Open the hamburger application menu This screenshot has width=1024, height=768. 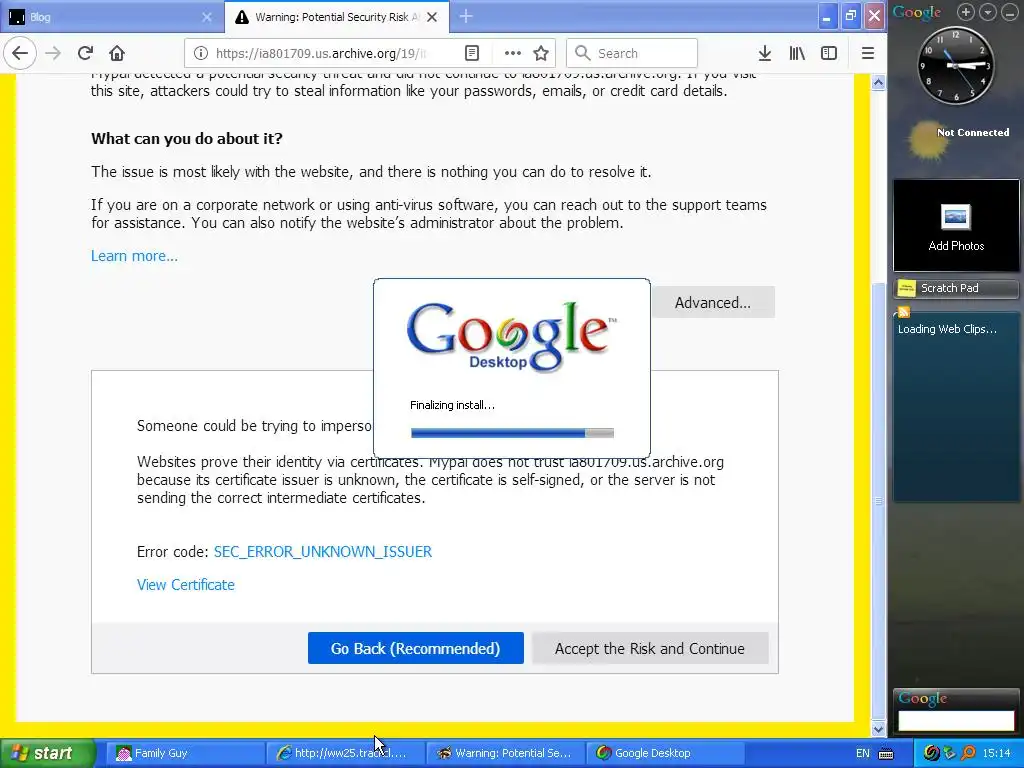click(867, 54)
